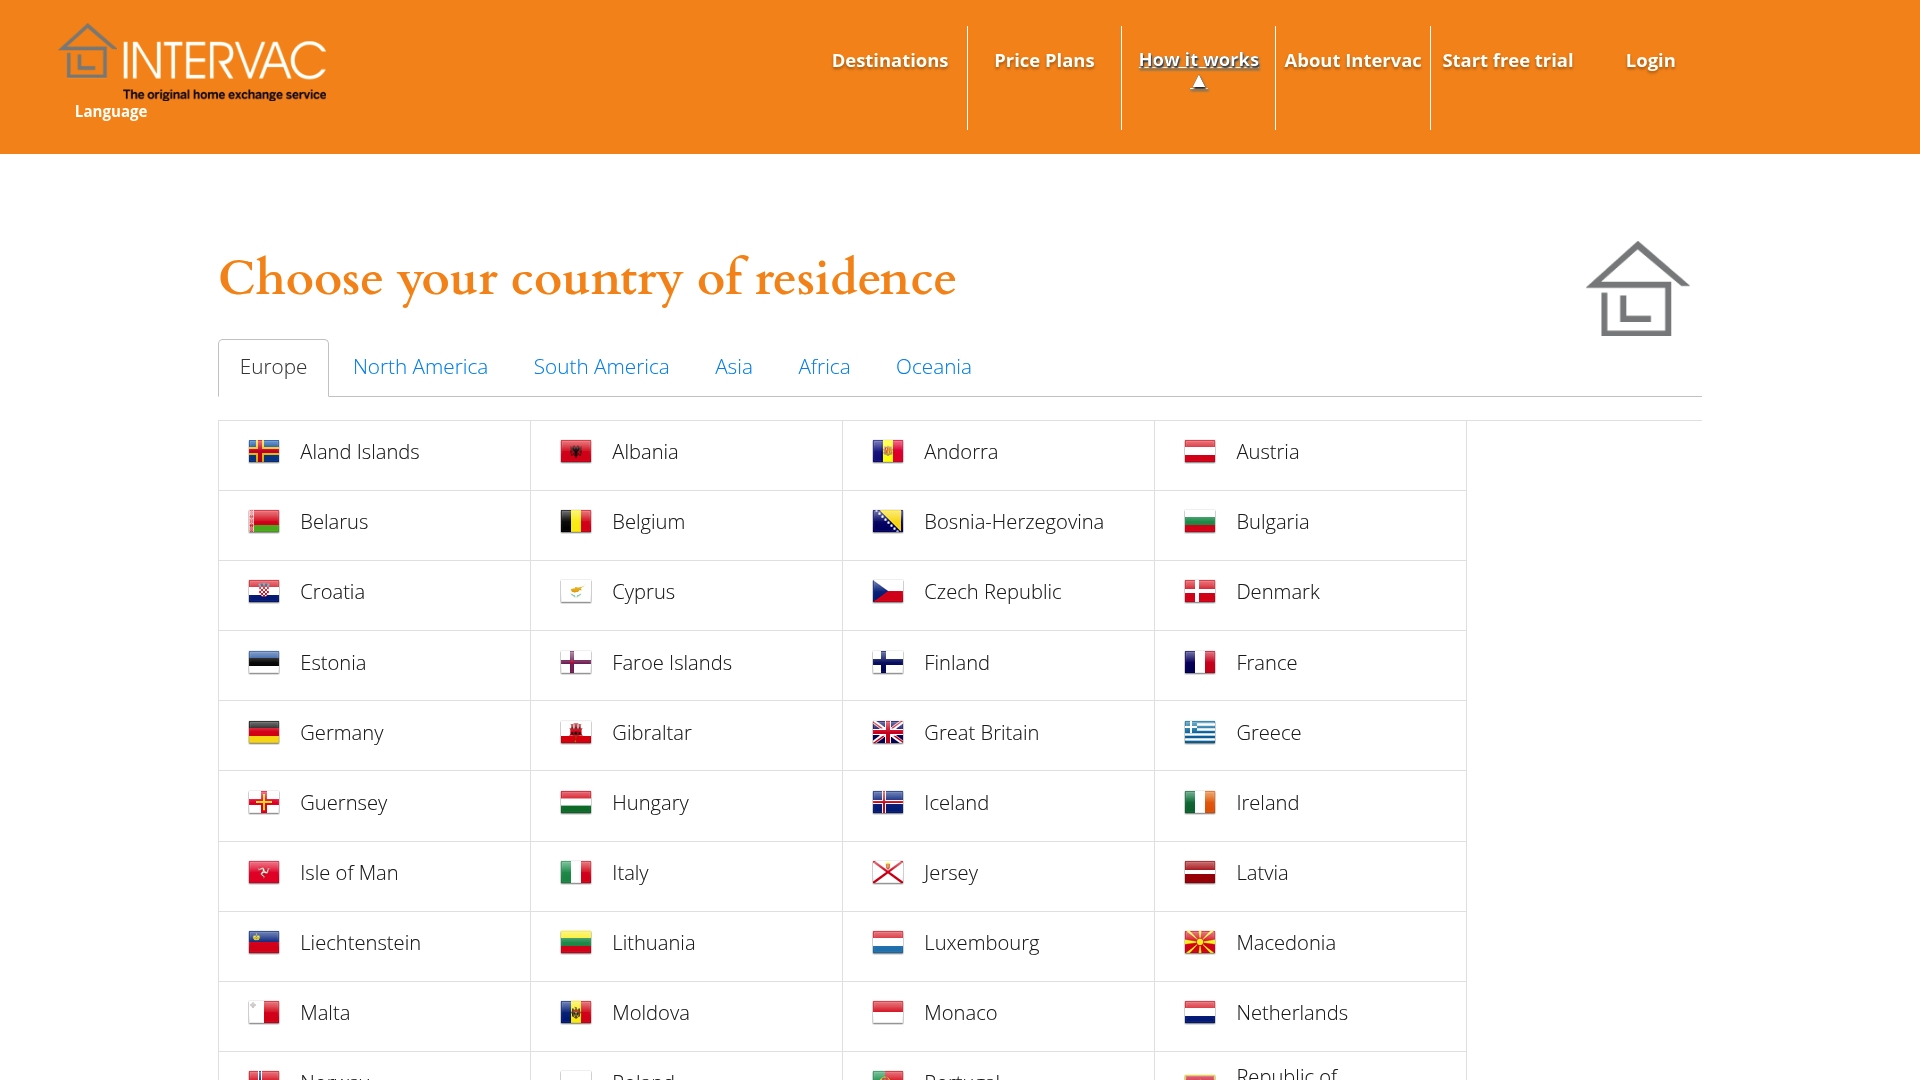Select Luxembourg from the country list

pyautogui.click(x=982, y=942)
